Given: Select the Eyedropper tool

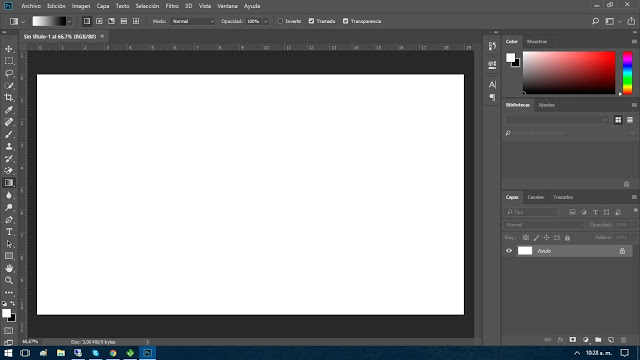Looking at the screenshot, I should [9, 110].
